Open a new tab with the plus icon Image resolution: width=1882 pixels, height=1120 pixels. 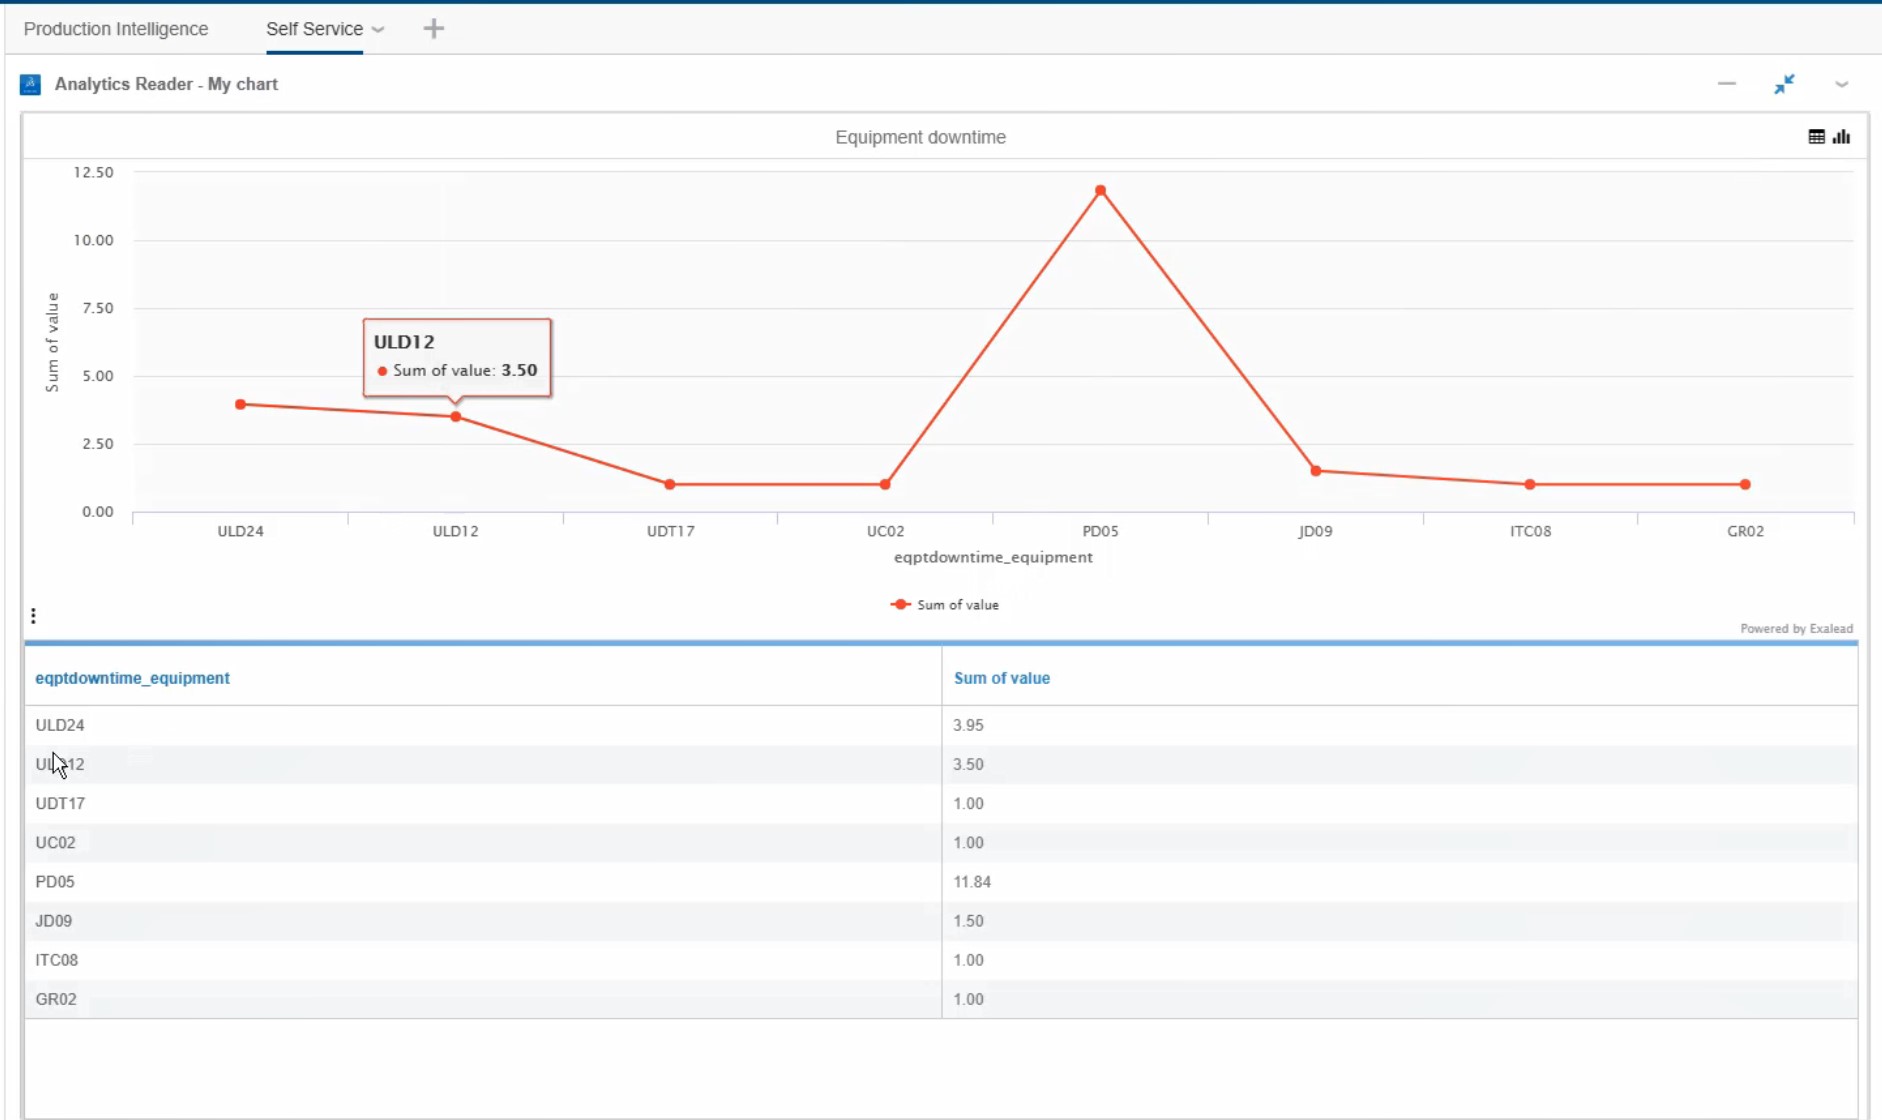point(434,28)
